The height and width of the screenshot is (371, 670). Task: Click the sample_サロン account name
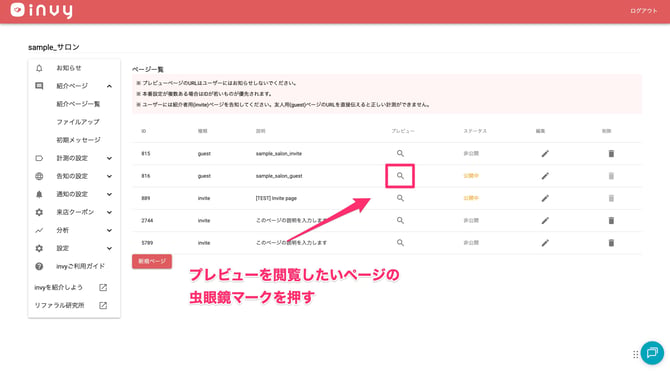[54, 47]
